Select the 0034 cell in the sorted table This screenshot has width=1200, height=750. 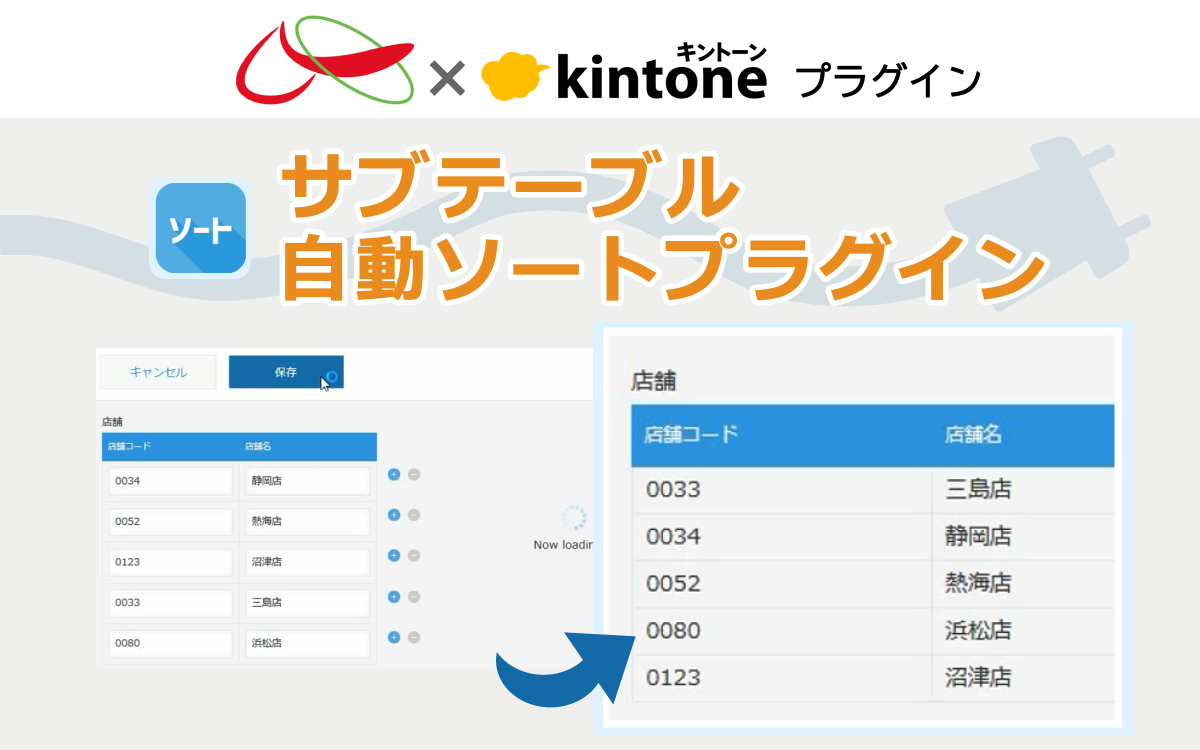[x=782, y=537]
